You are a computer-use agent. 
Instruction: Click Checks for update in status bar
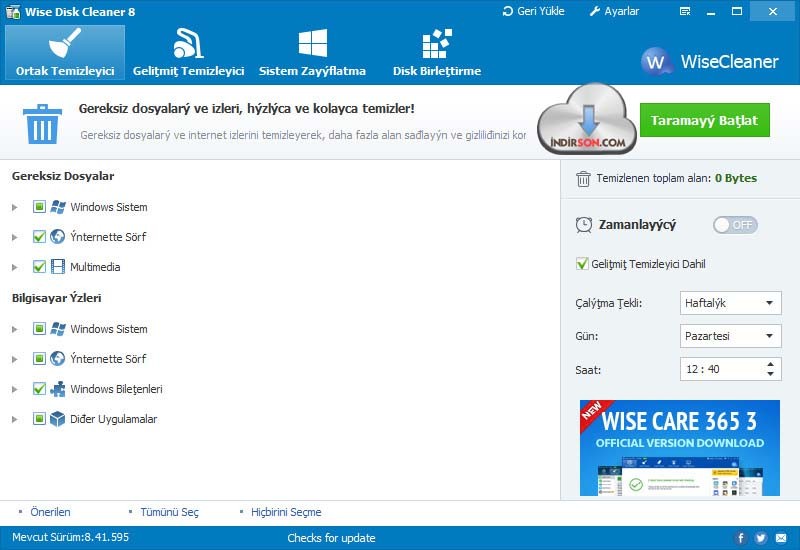point(331,538)
